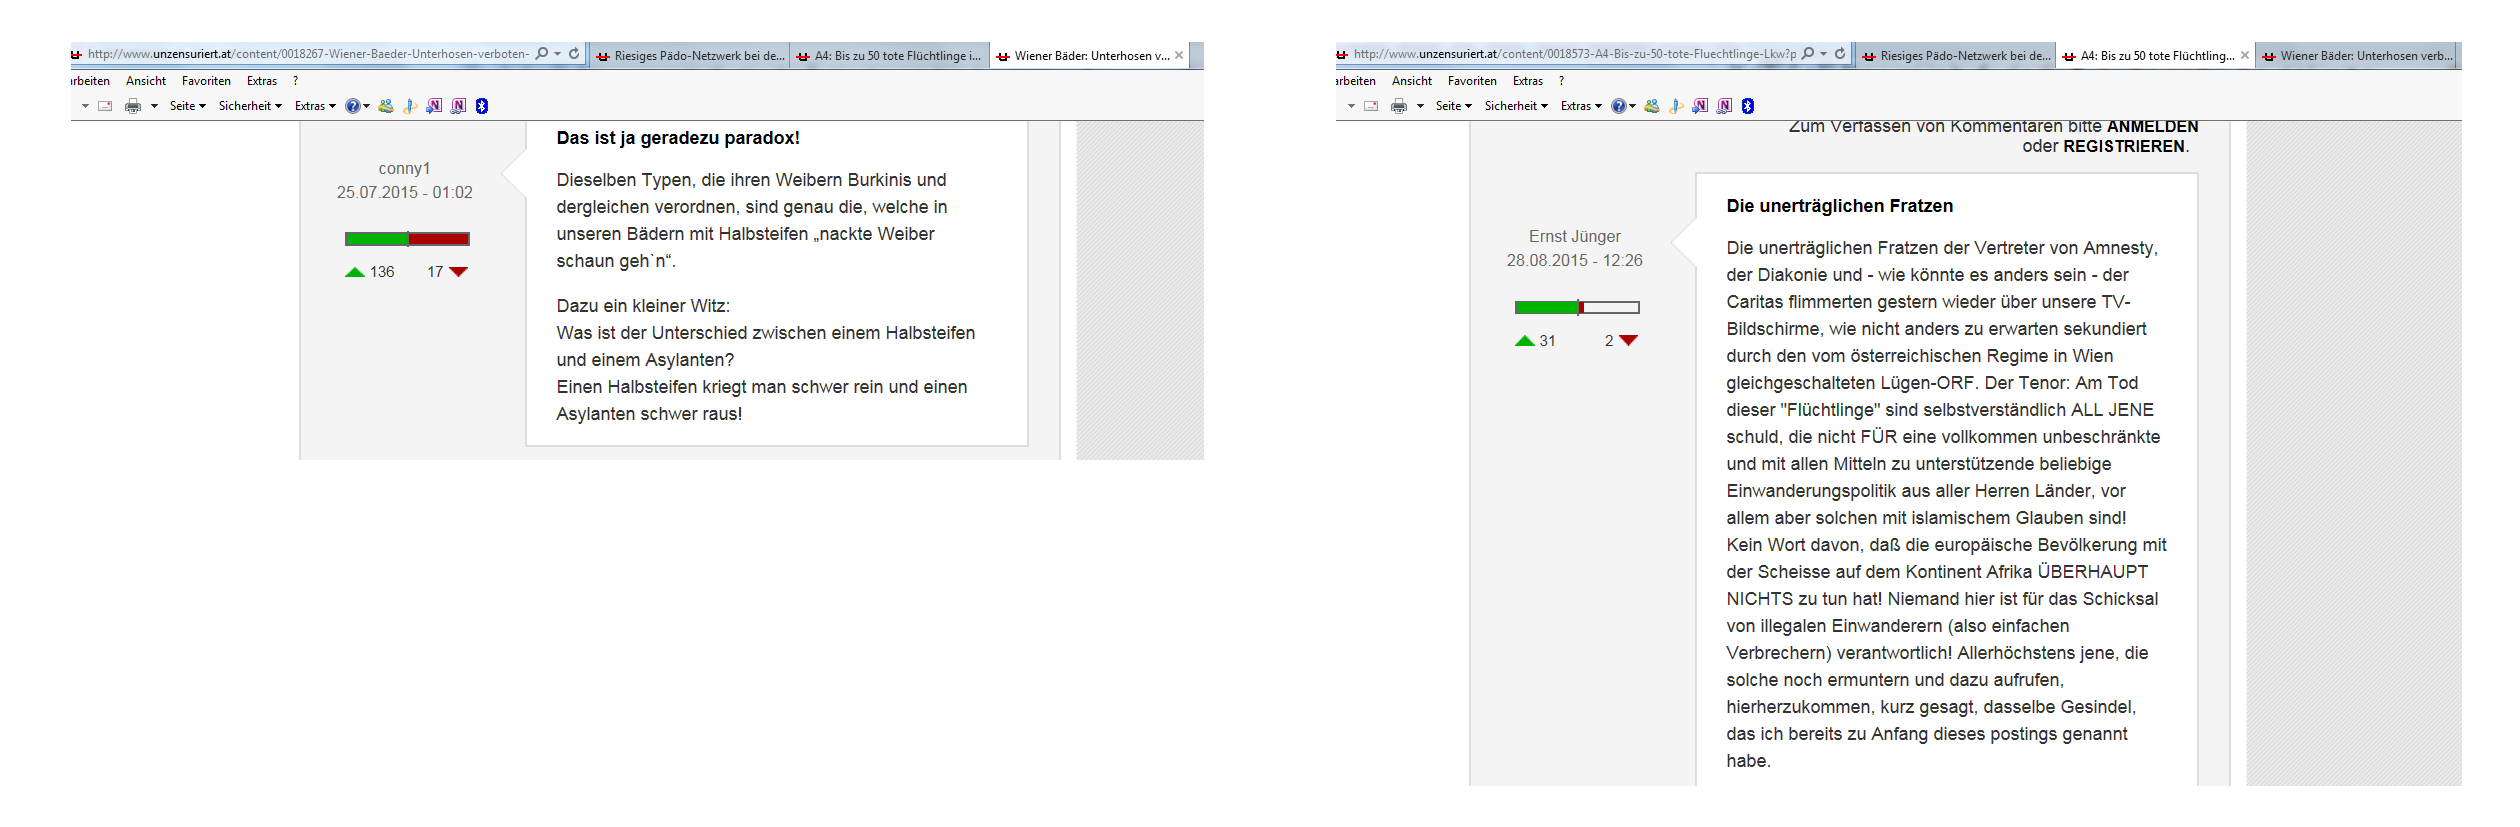Screen dimensions: 2520x827
Task: Open the printer options arrow in left window
Action: coord(154,106)
